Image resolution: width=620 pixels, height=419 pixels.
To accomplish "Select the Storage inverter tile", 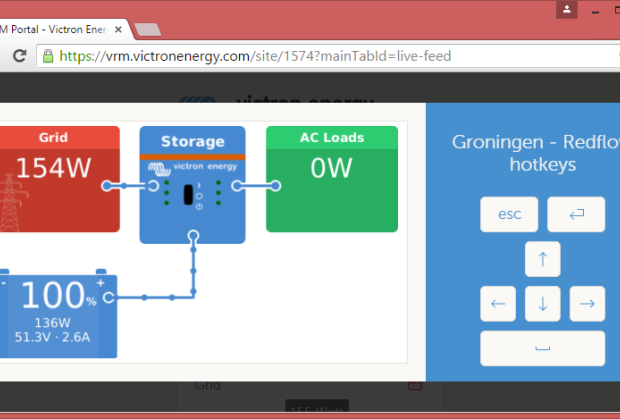I will (x=192, y=184).
